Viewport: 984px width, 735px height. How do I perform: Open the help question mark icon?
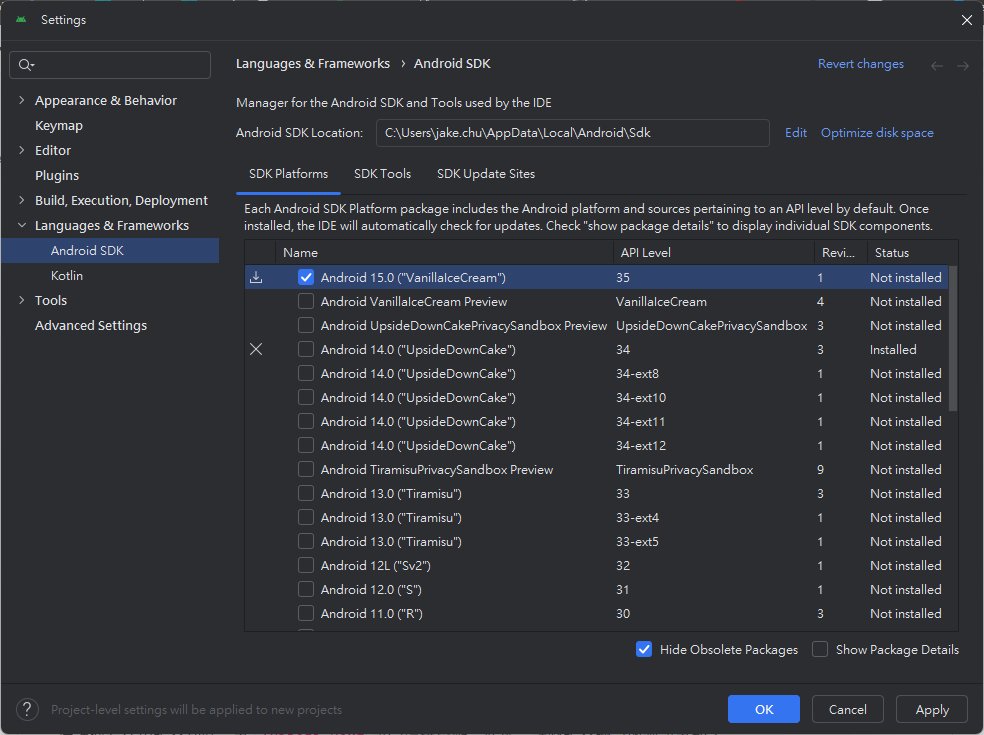(27, 709)
